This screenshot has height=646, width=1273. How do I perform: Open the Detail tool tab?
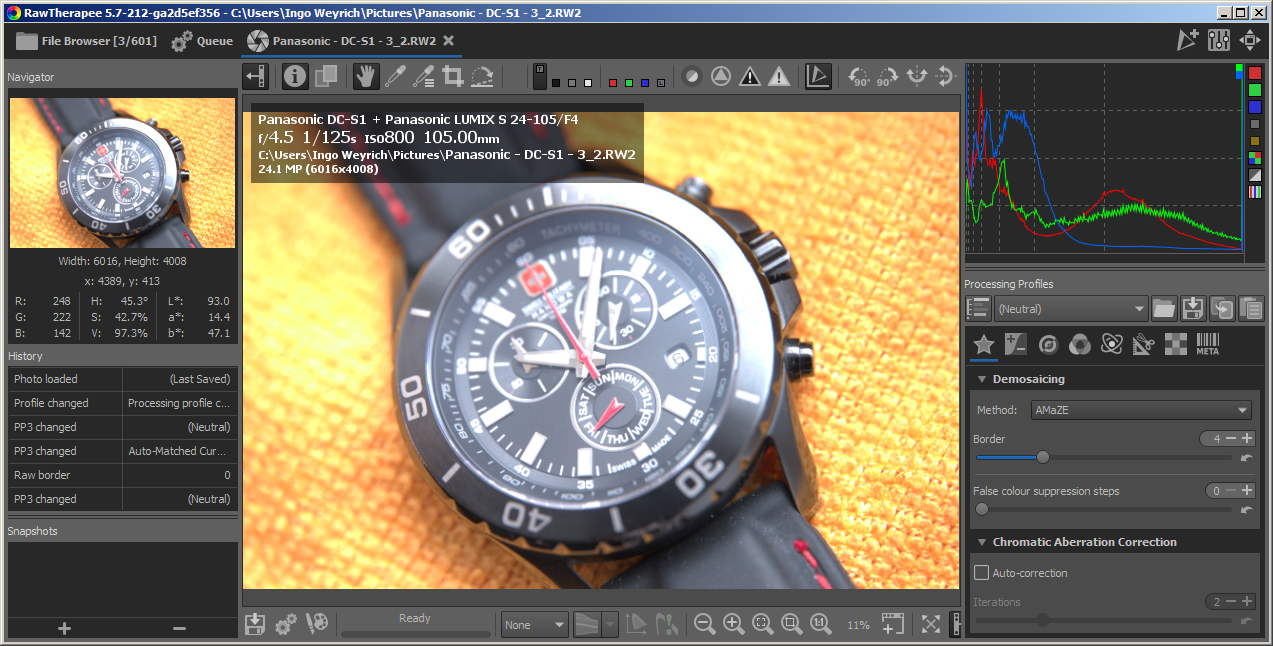click(1048, 345)
